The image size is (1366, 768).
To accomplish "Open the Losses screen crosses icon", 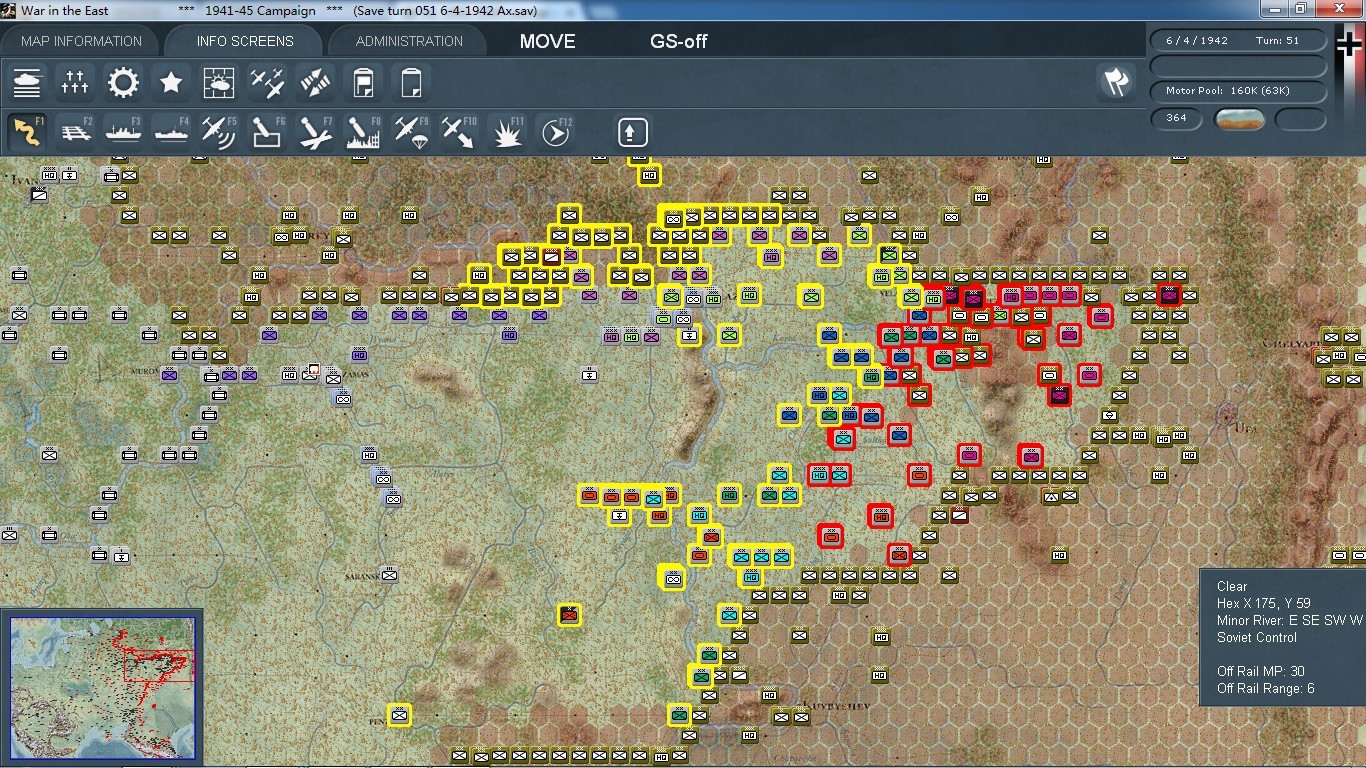I will (75, 82).
